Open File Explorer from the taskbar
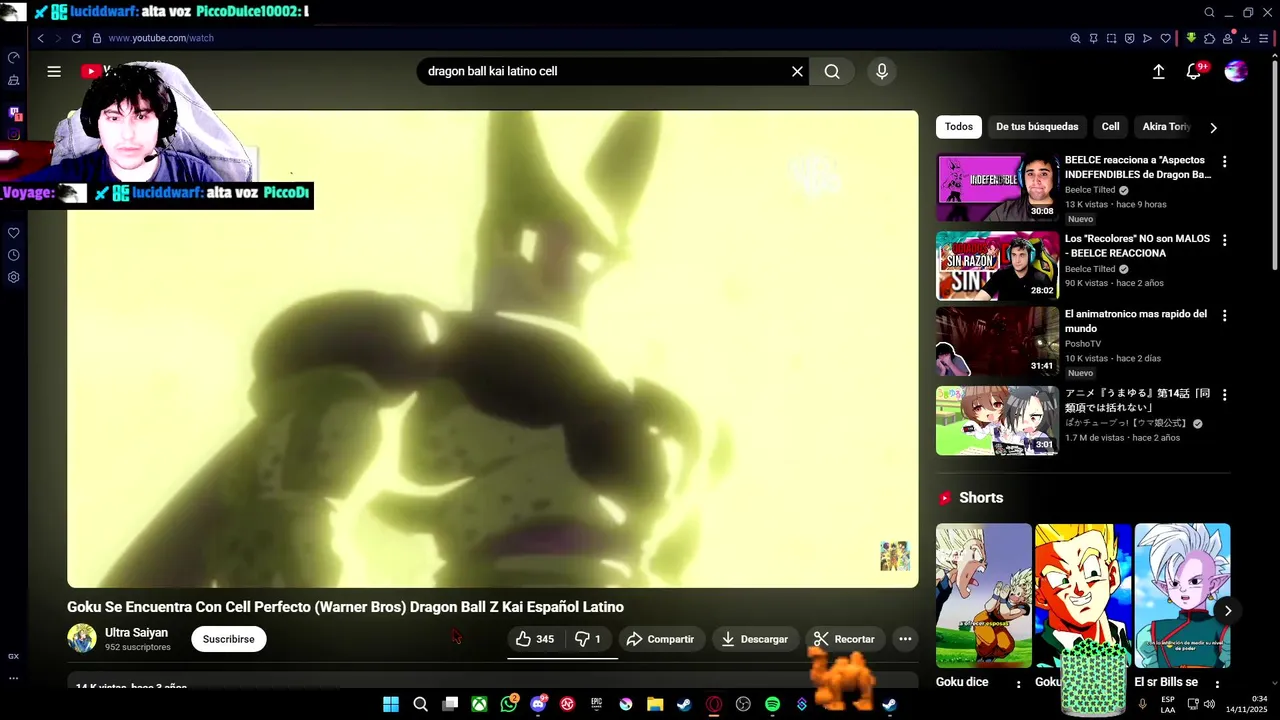 tap(655, 704)
